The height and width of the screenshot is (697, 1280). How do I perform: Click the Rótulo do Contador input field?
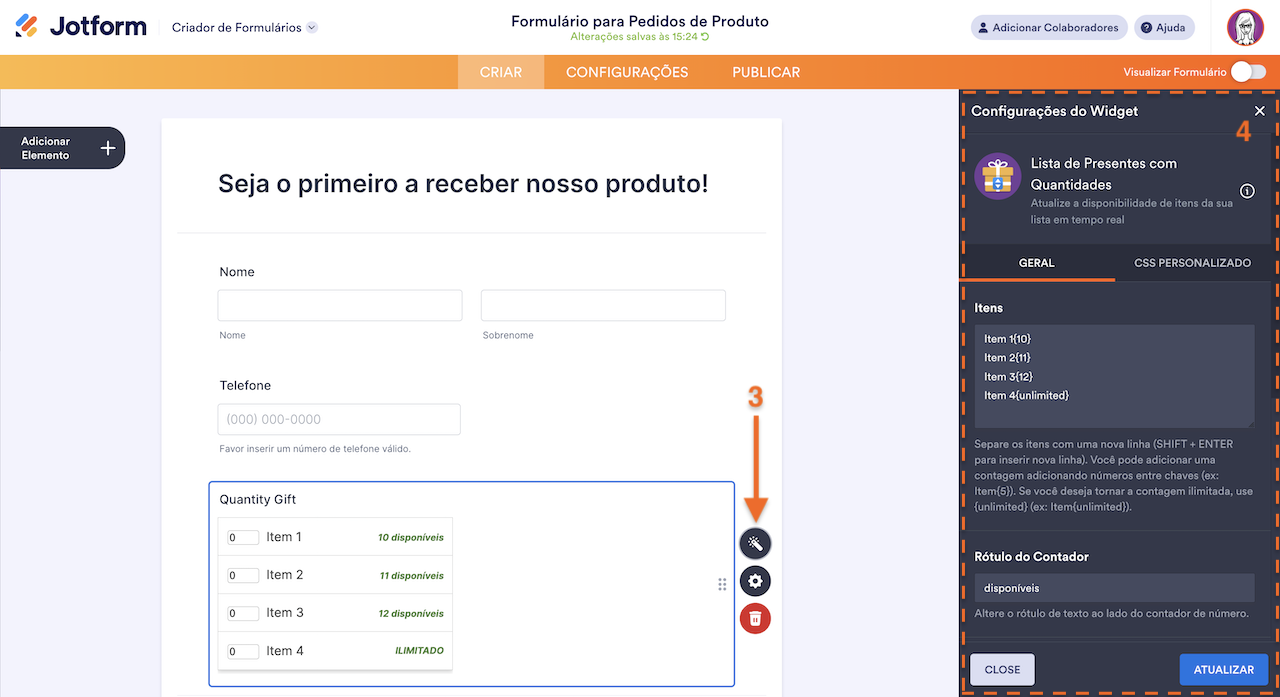click(1114, 588)
